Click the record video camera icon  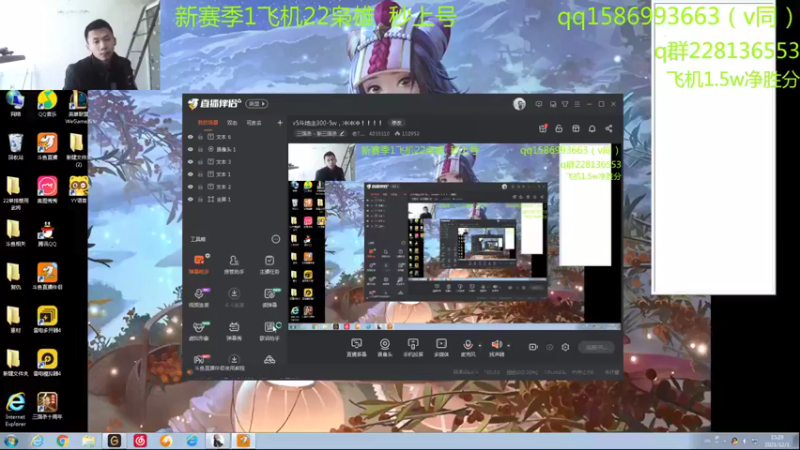pos(533,347)
